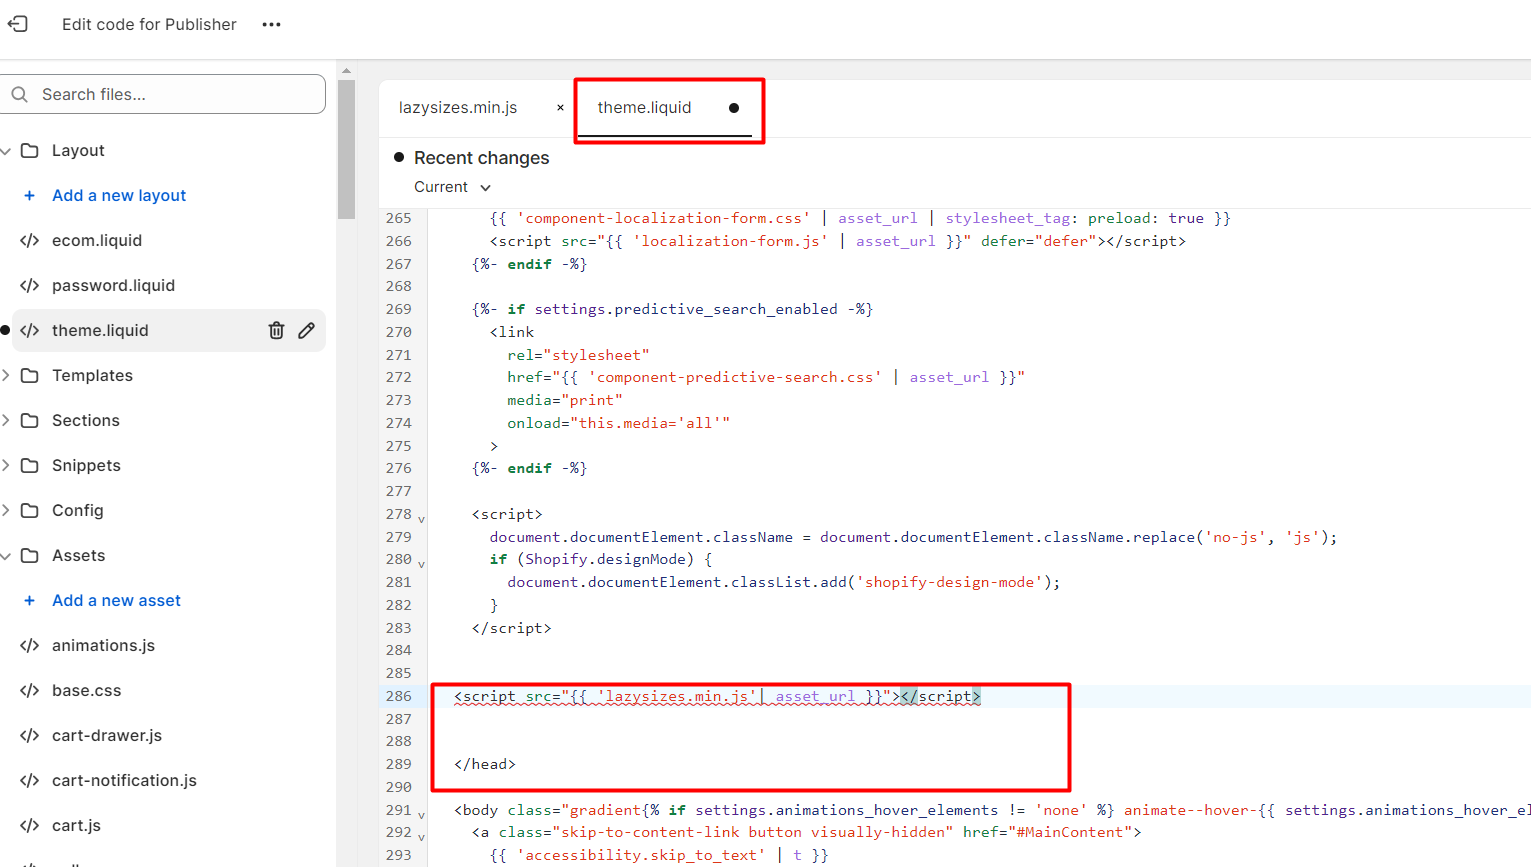1531x867 pixels.
Task: Fold code at line 292 arrow
Action: coord(421,837)
